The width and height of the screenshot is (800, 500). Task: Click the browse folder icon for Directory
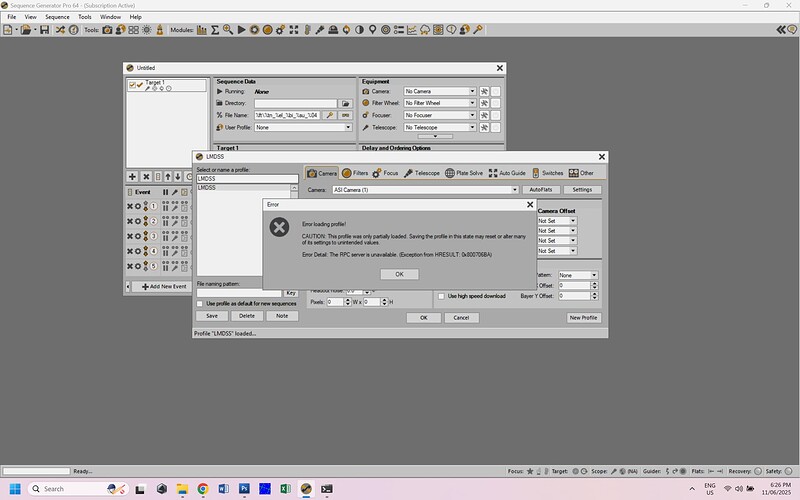[346, 104]
